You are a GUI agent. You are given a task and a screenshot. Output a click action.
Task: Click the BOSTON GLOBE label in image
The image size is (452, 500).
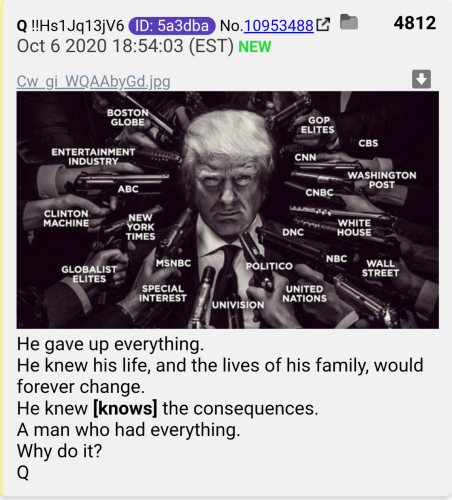tap(128, 117)
